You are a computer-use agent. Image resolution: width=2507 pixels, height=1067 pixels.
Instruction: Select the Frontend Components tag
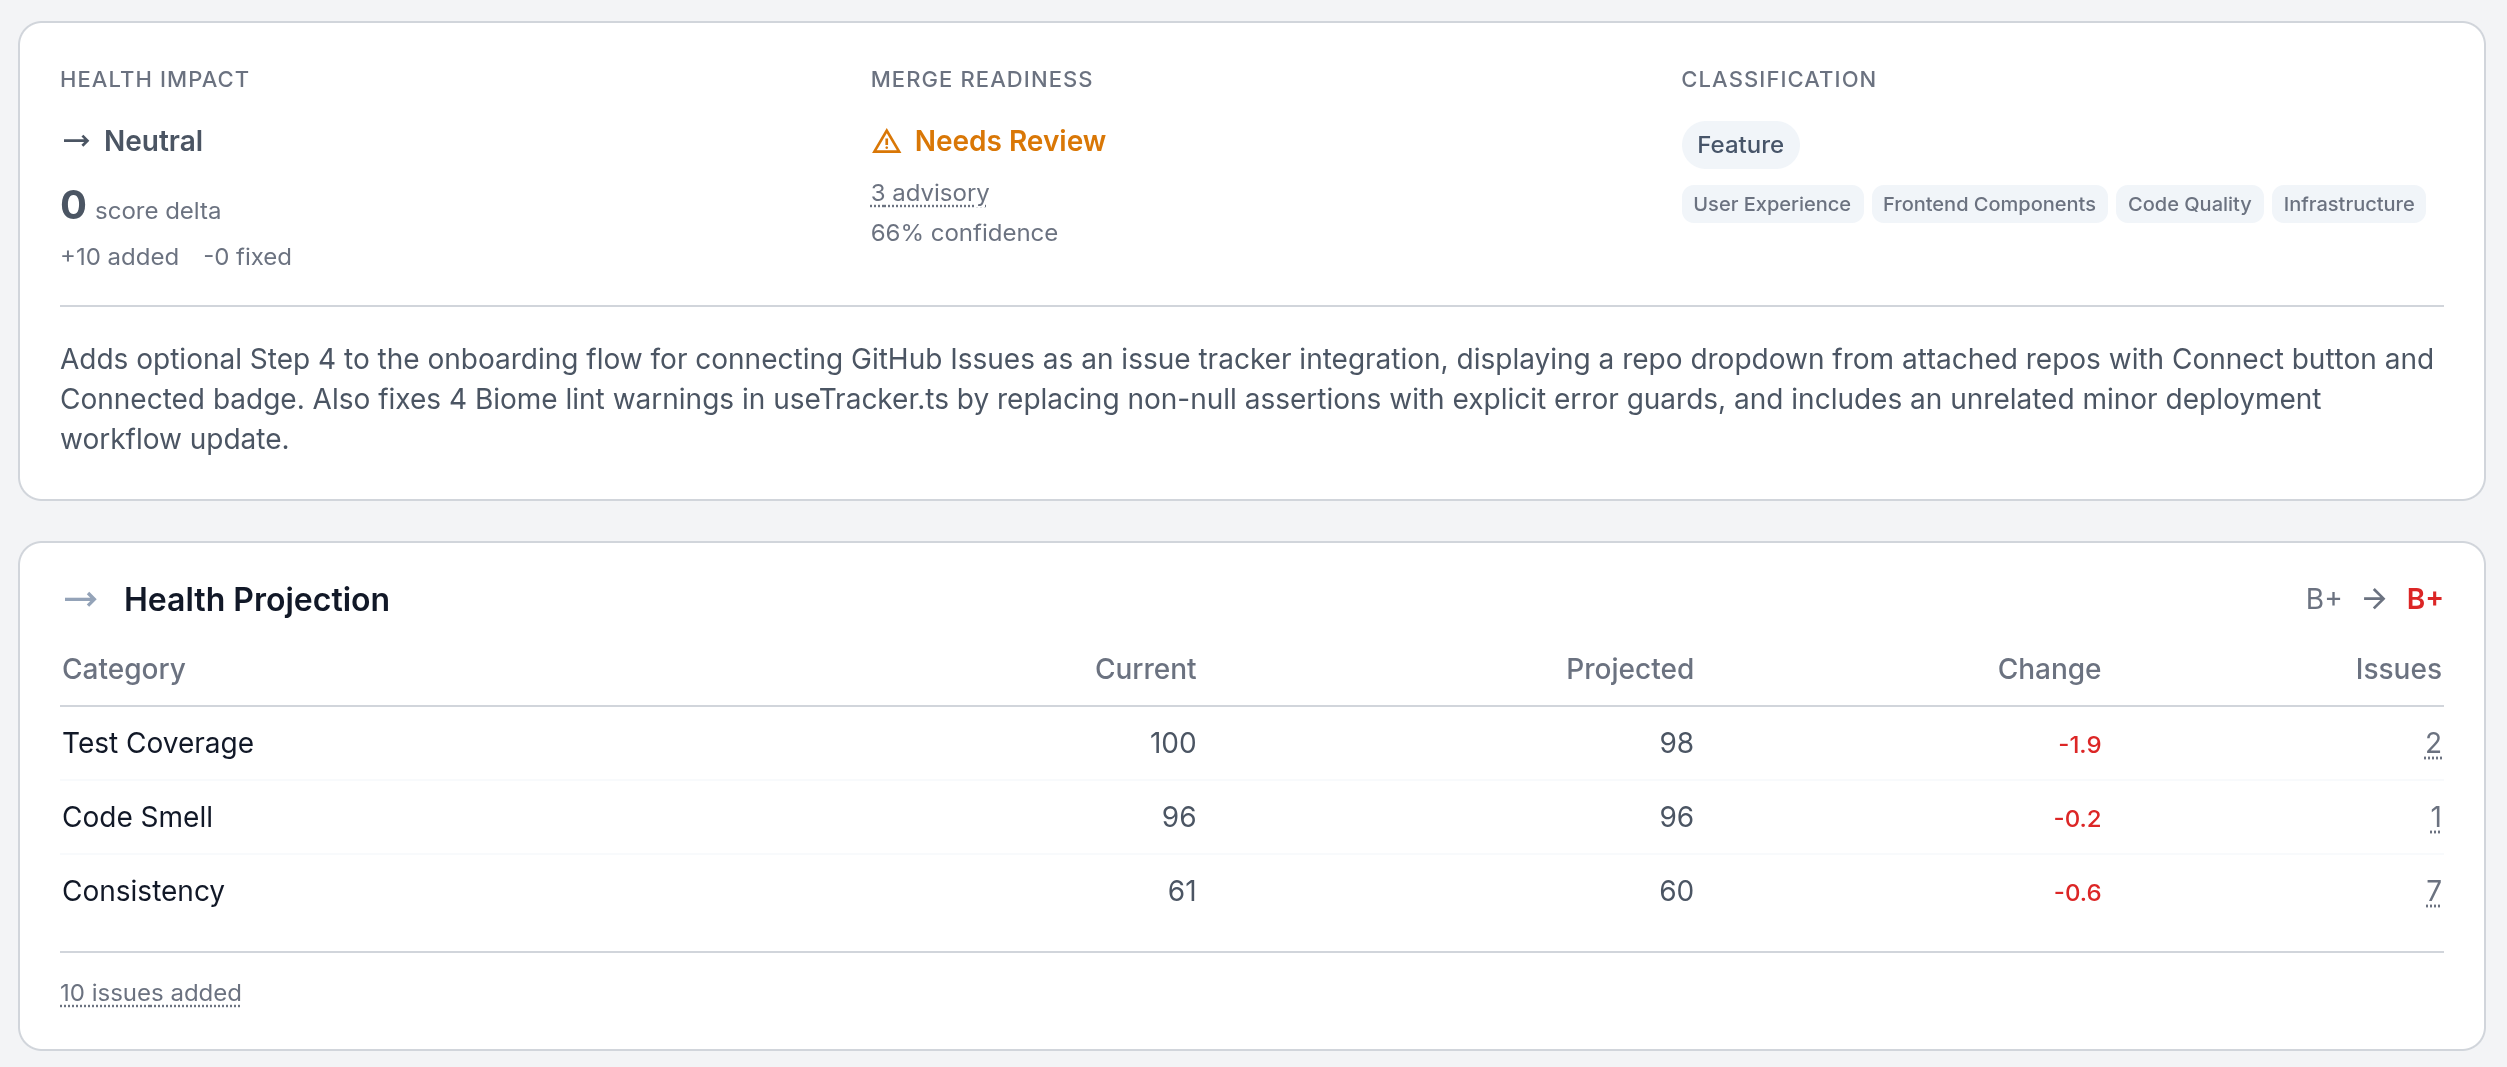tap(1988, 204)
